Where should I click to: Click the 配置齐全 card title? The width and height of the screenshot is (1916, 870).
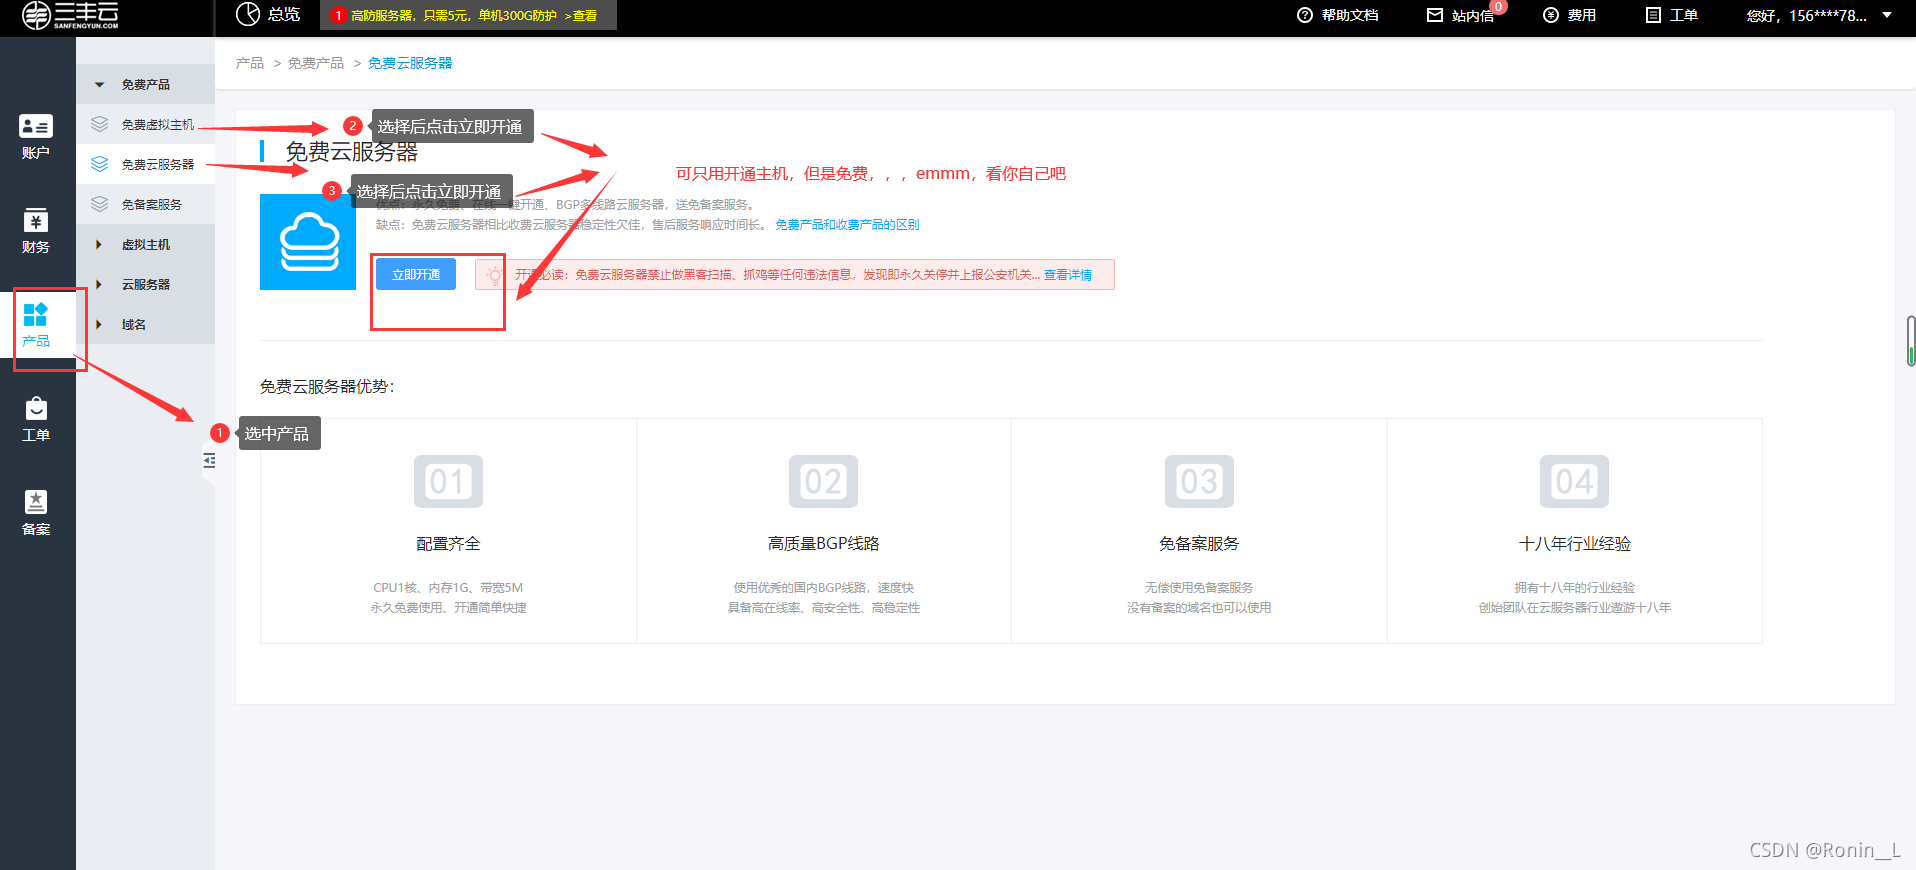click(x=448, y=543)
